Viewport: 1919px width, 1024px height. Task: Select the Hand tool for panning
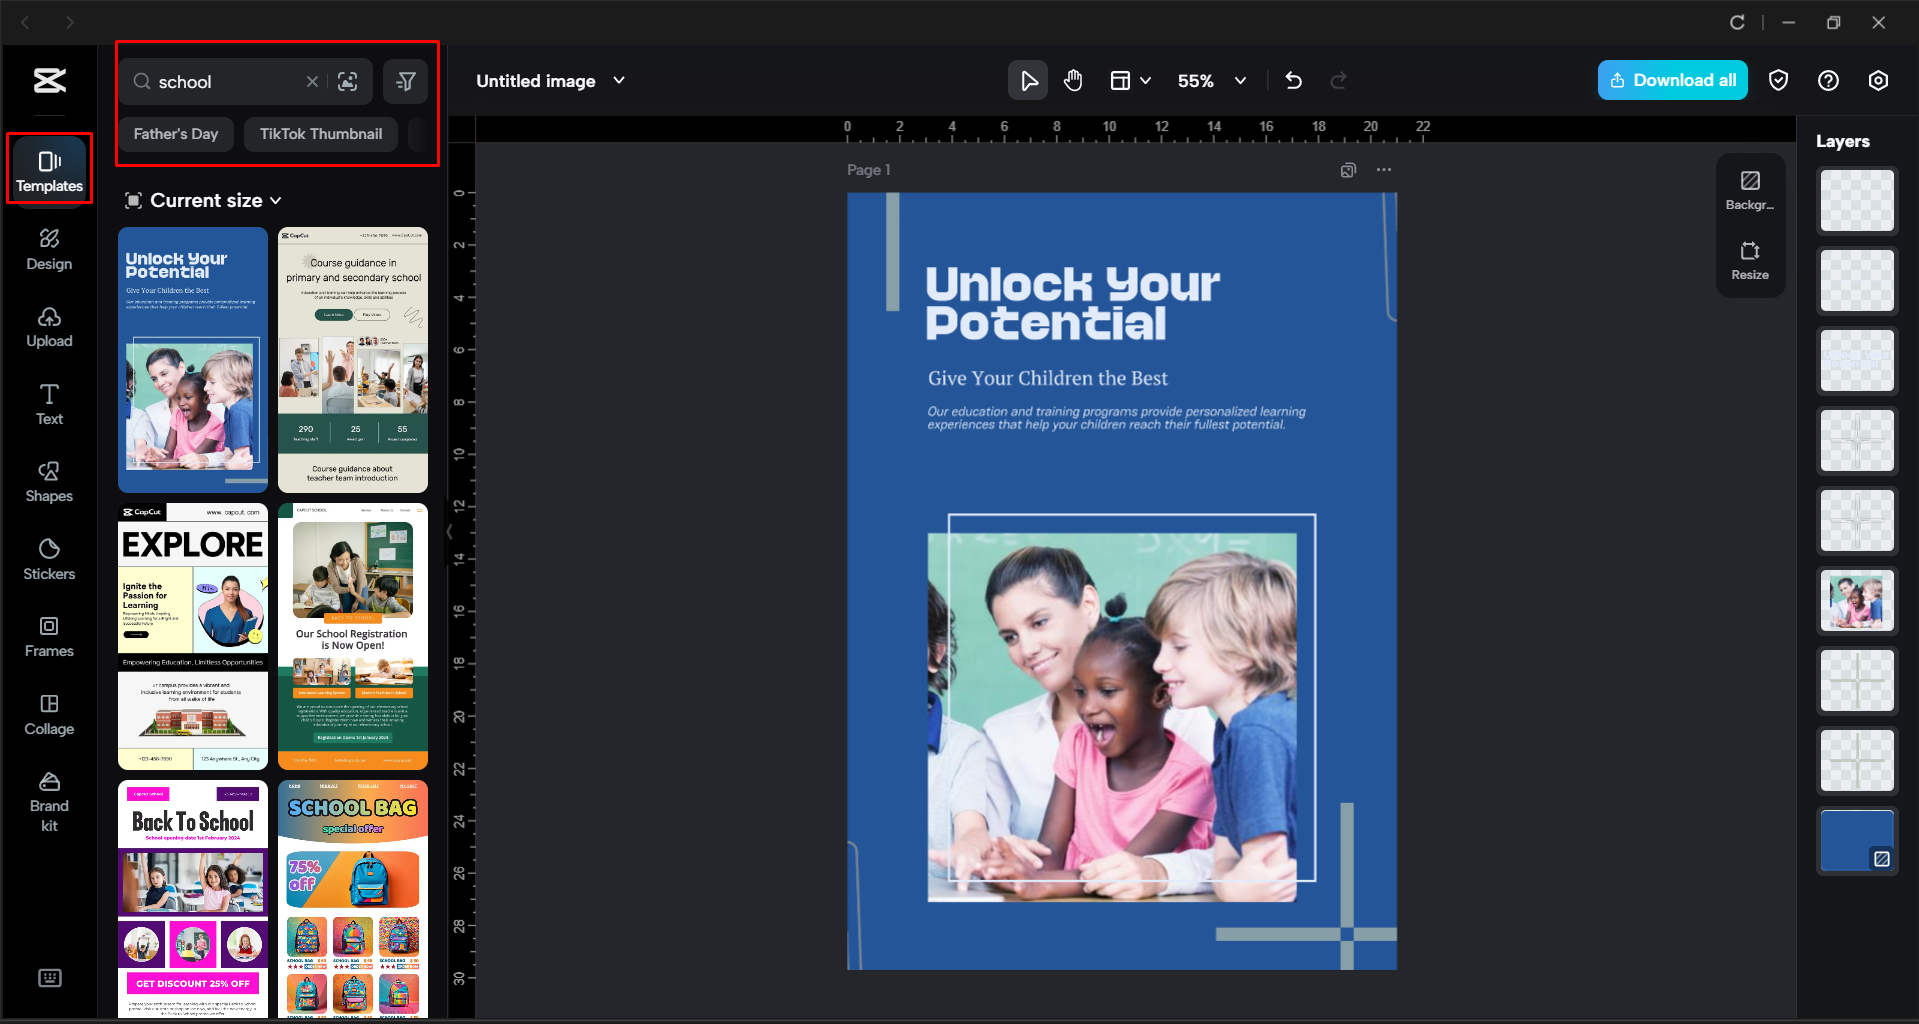pos(1073,80)
